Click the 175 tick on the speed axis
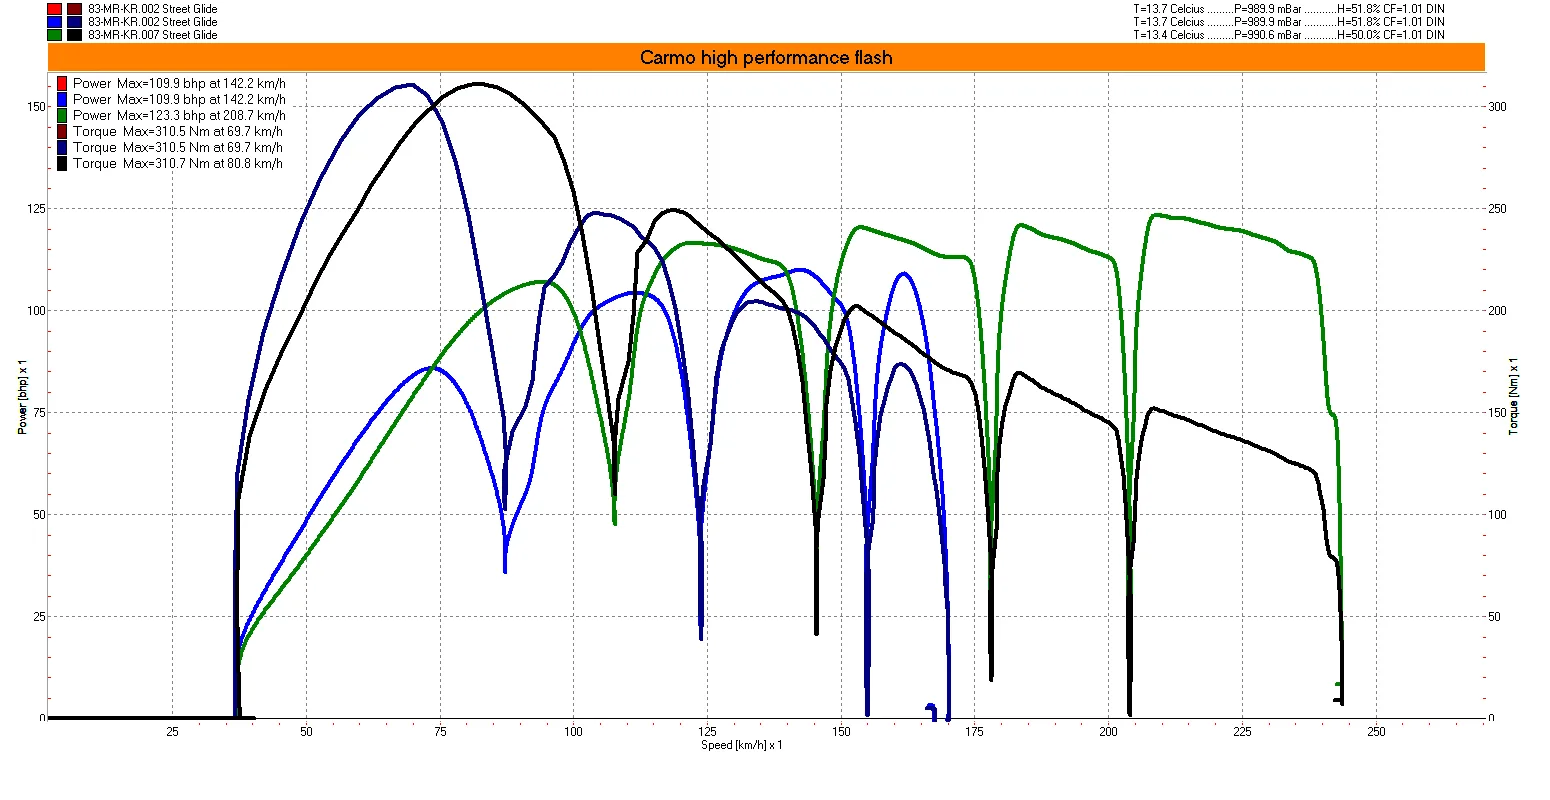Image resolution: width=1550 pixels, height=800 pixels. (974, 732)
